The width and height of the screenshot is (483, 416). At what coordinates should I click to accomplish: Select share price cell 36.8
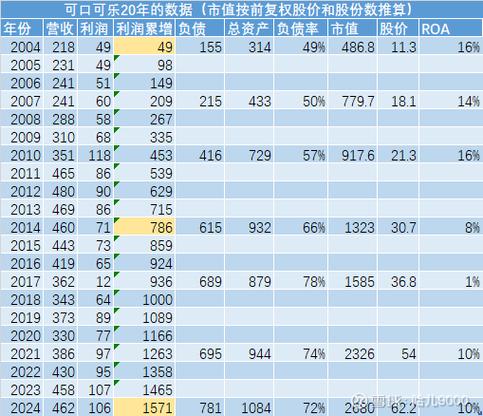tap(398, 280)
